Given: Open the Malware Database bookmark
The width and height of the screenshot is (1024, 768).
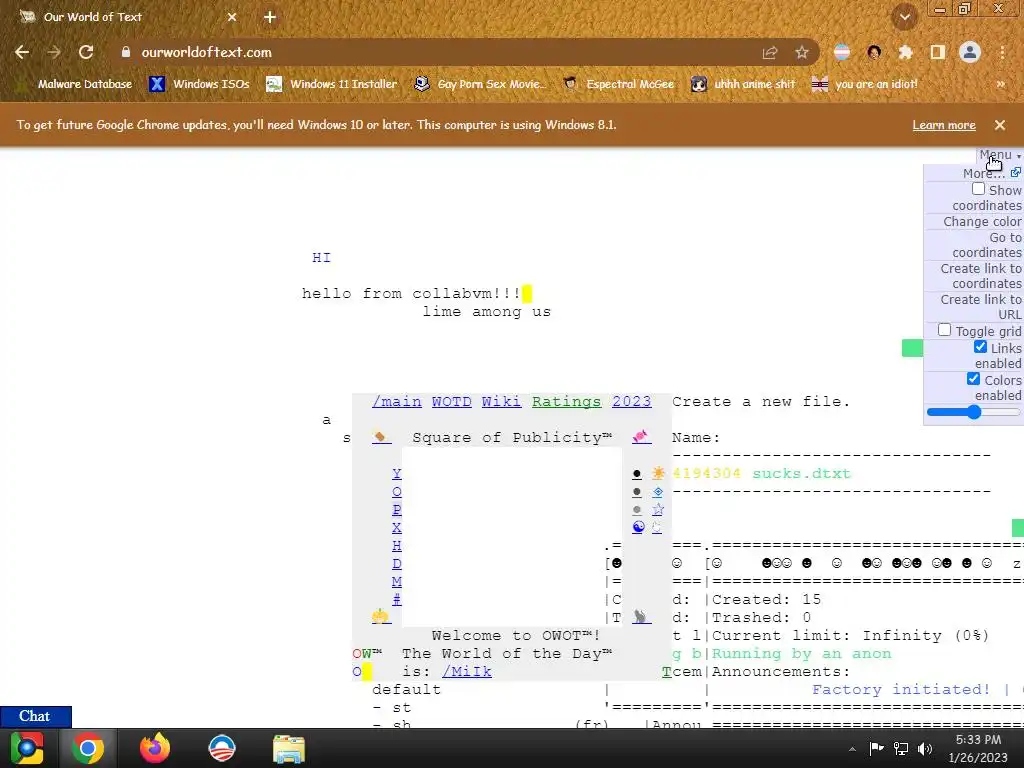Looking at the screenshot, I should coord(74,84).
